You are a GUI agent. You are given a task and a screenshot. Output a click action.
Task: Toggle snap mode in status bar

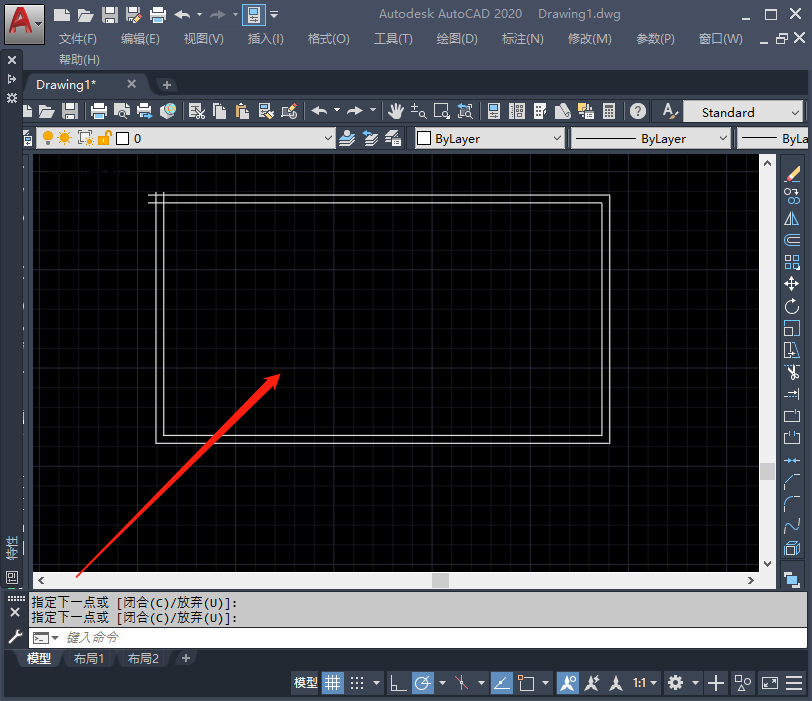click(x=357, y=683)
